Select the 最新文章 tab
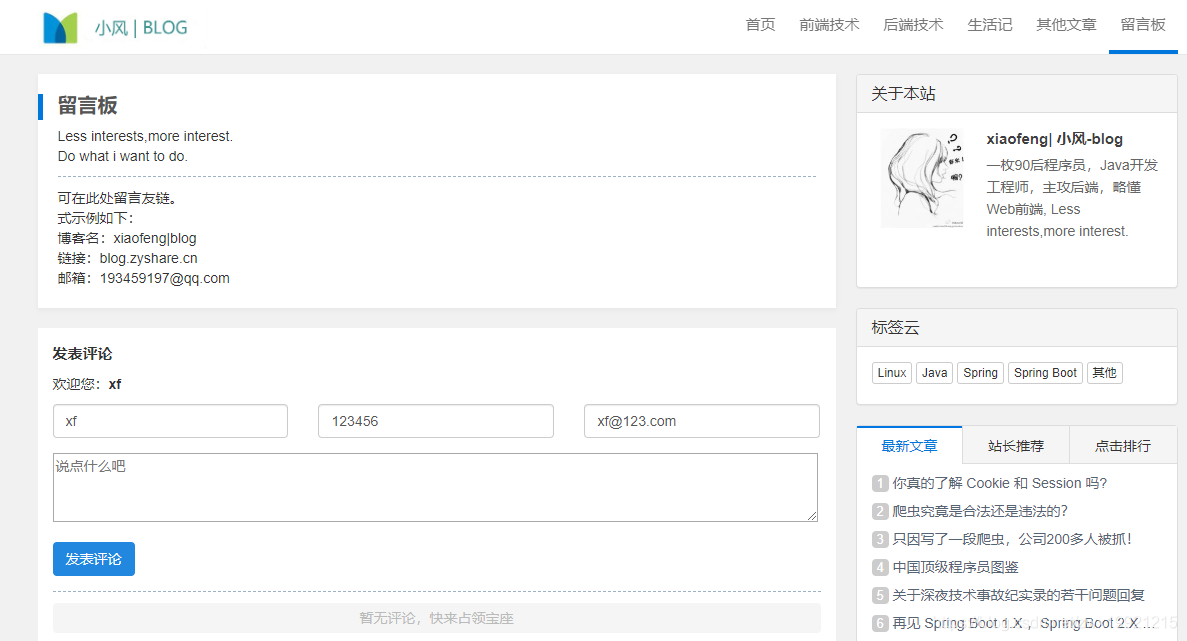The height and width of the screenshot is (641, 1187). tap(909, 445)
